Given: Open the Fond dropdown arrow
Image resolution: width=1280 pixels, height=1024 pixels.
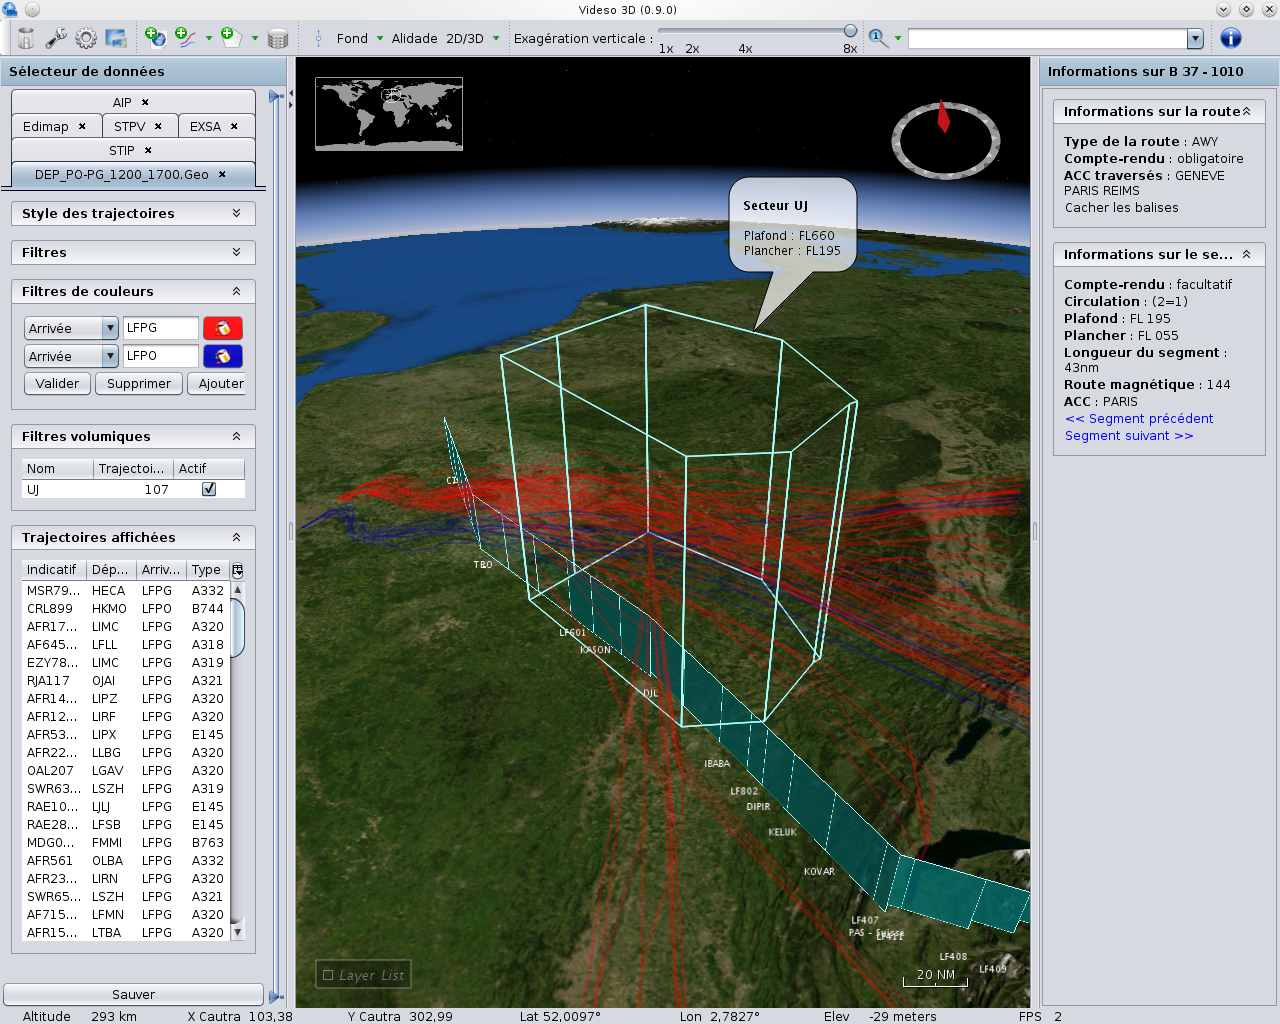Looking at the screenshot, I should 380,38.
